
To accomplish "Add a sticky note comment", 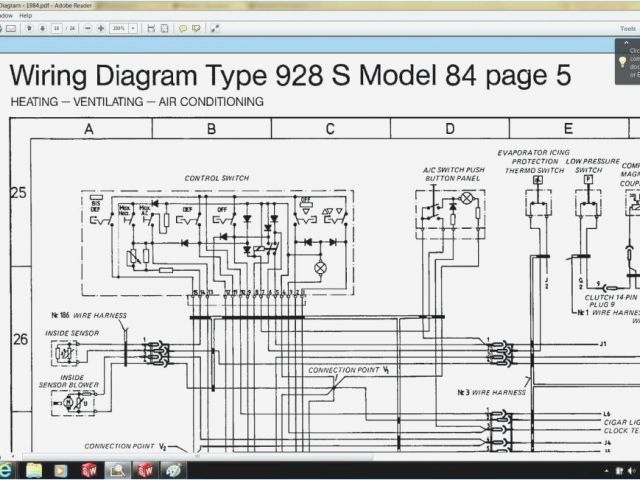I will 183,29.
